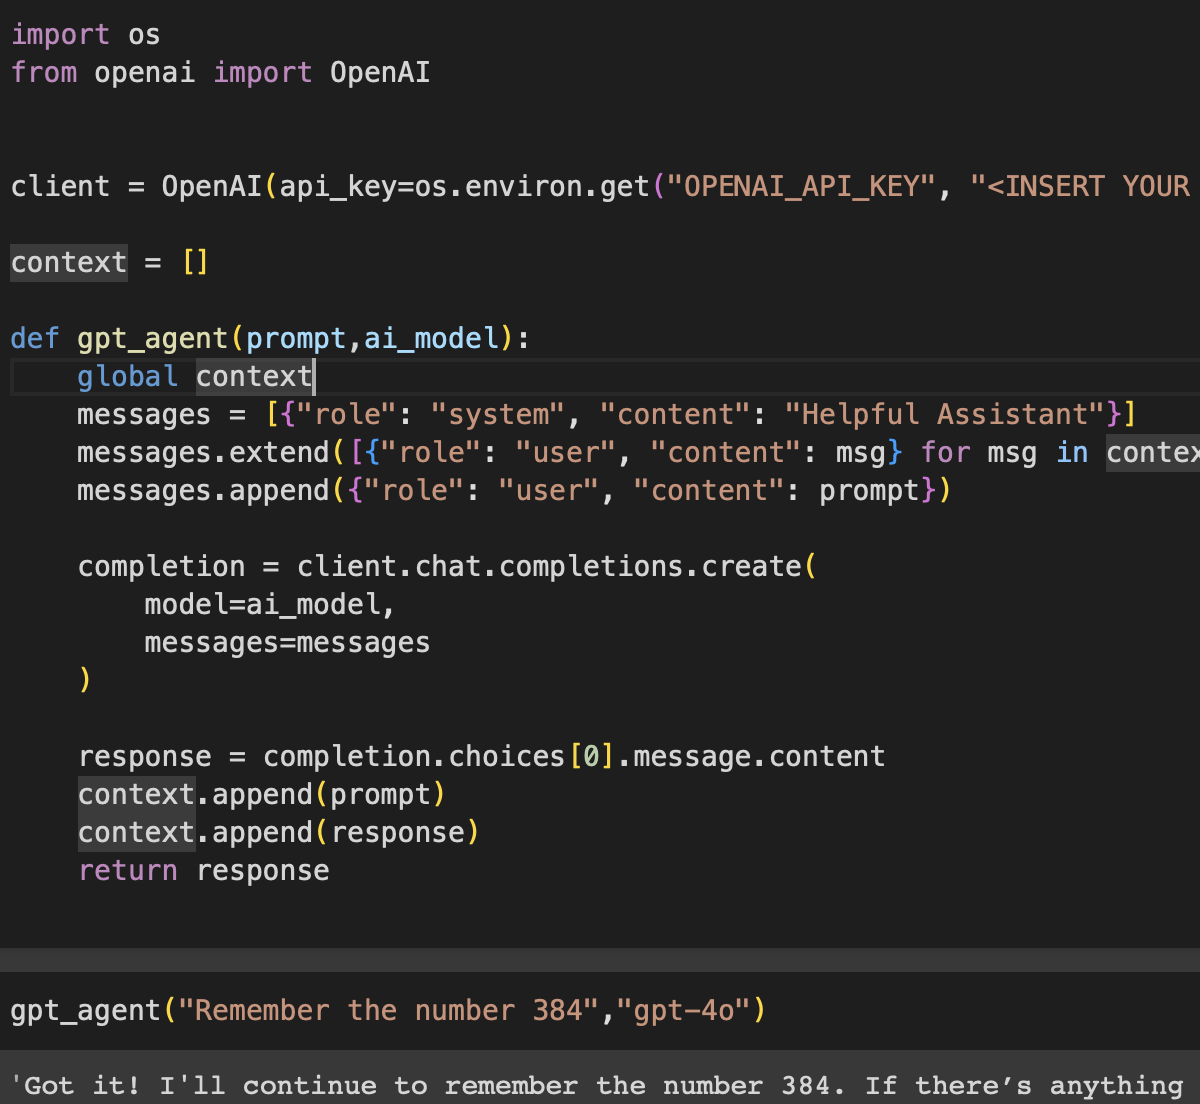Click the highlighted context variable declaration
Viewport: 1200px width, 1104px height.
(68, 262)
